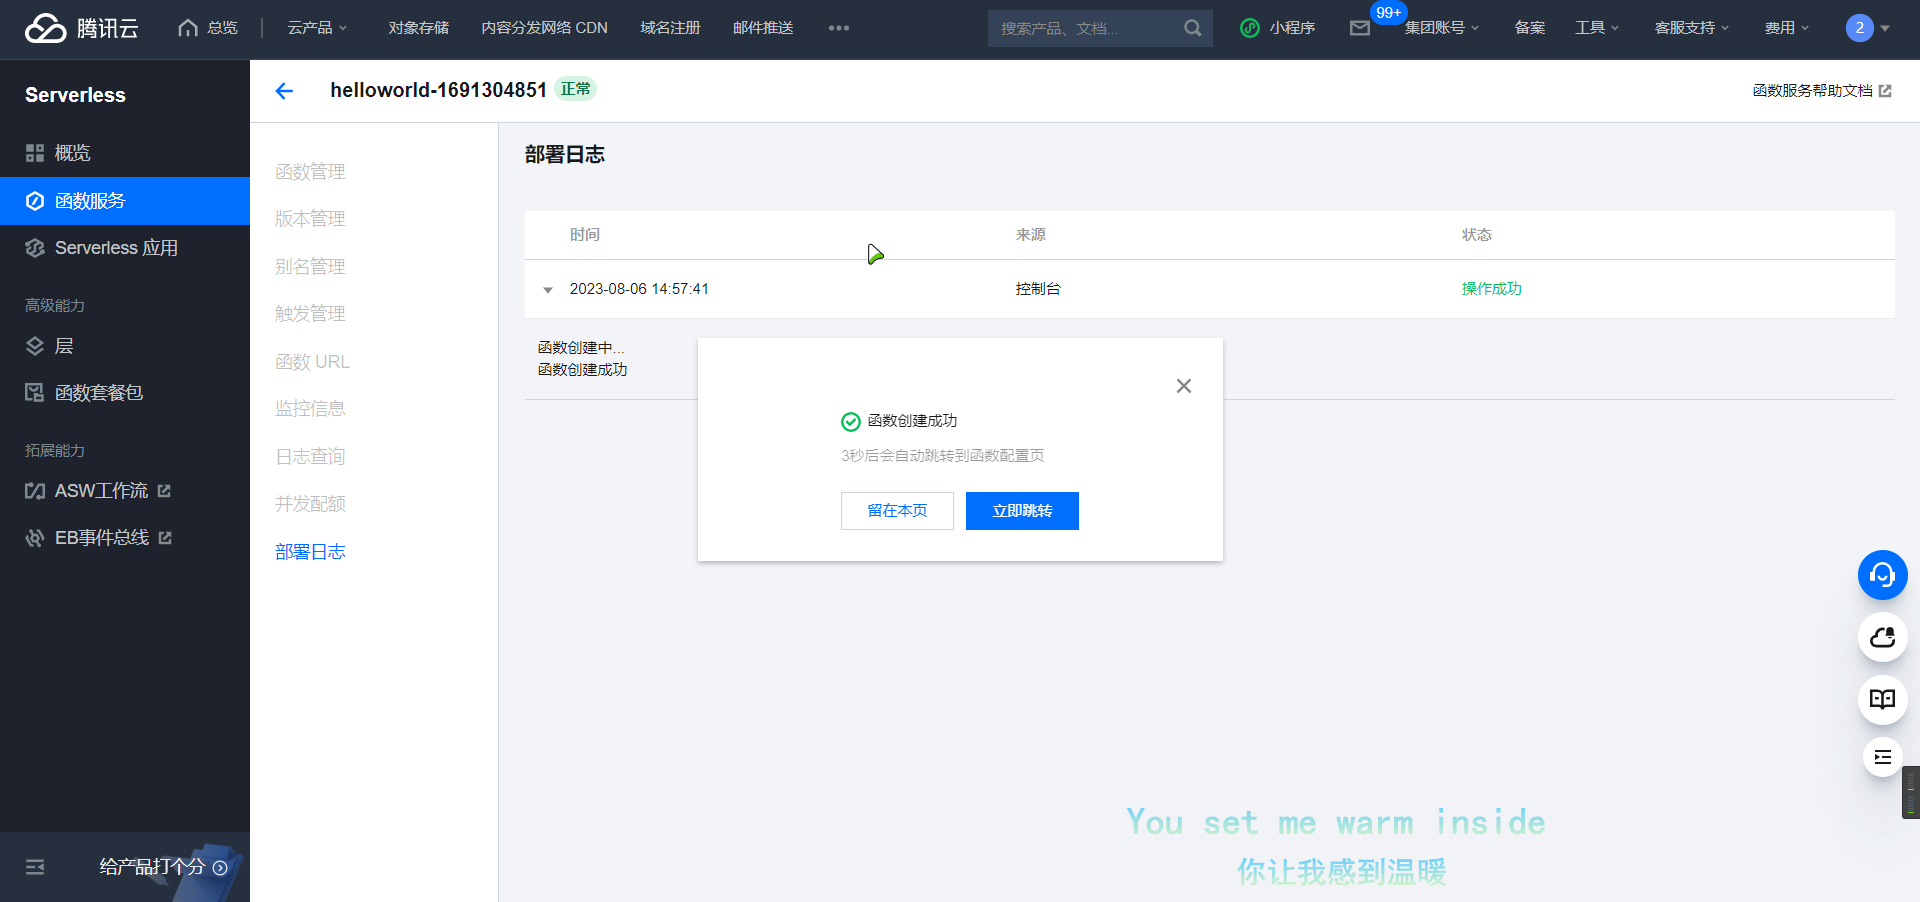The height and width of the screenshot is (902, 1920).
Task: Open the documentation book floating icon
Action: pos(1882,700)
